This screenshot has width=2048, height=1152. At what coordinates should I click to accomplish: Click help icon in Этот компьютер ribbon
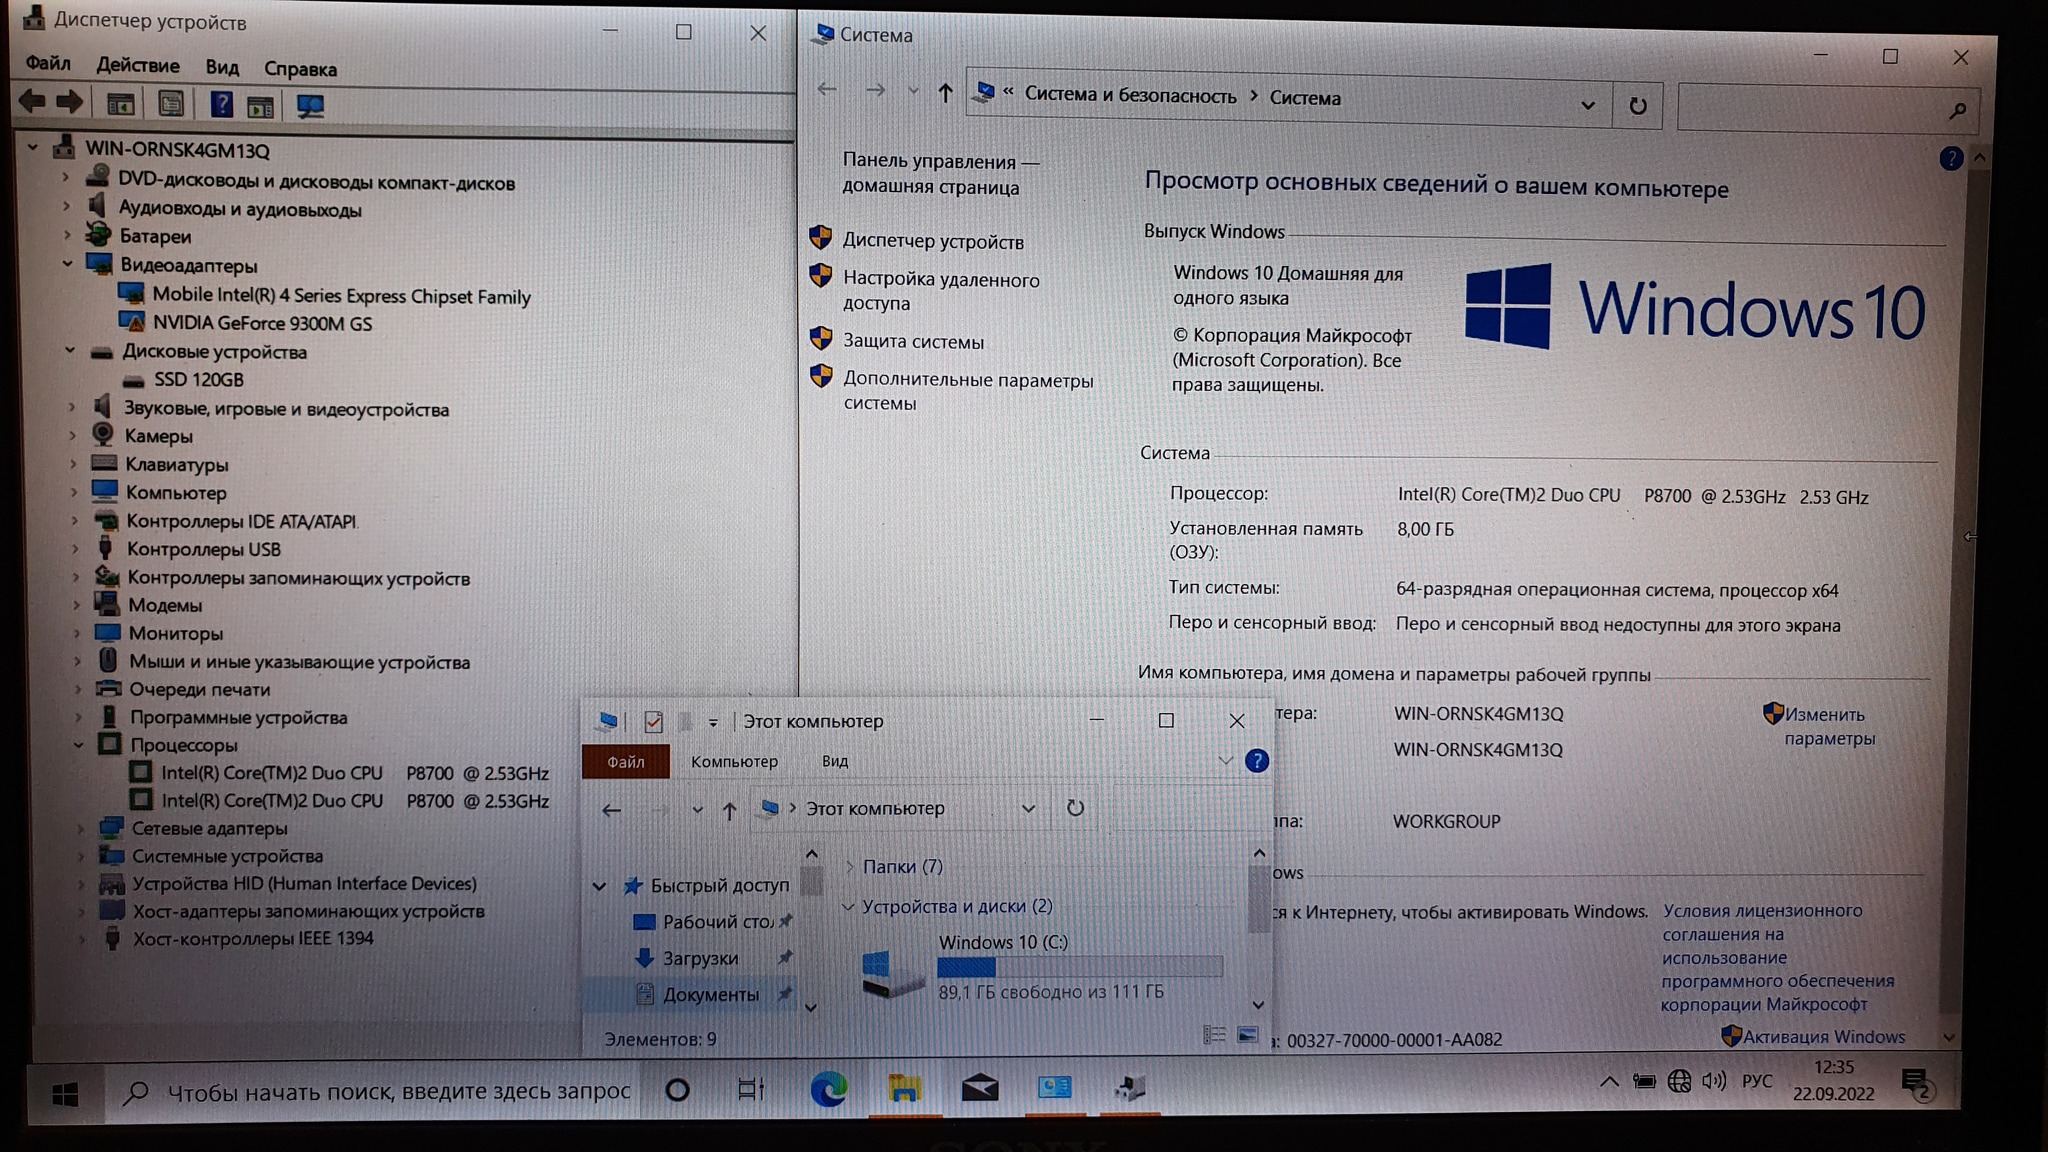1257,761
